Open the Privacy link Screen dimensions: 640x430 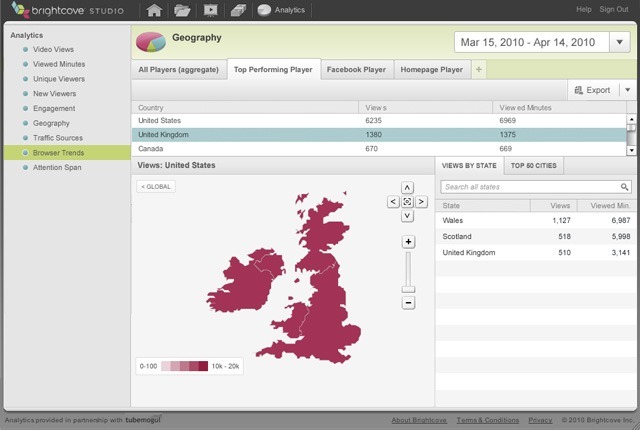click(540, 420)
